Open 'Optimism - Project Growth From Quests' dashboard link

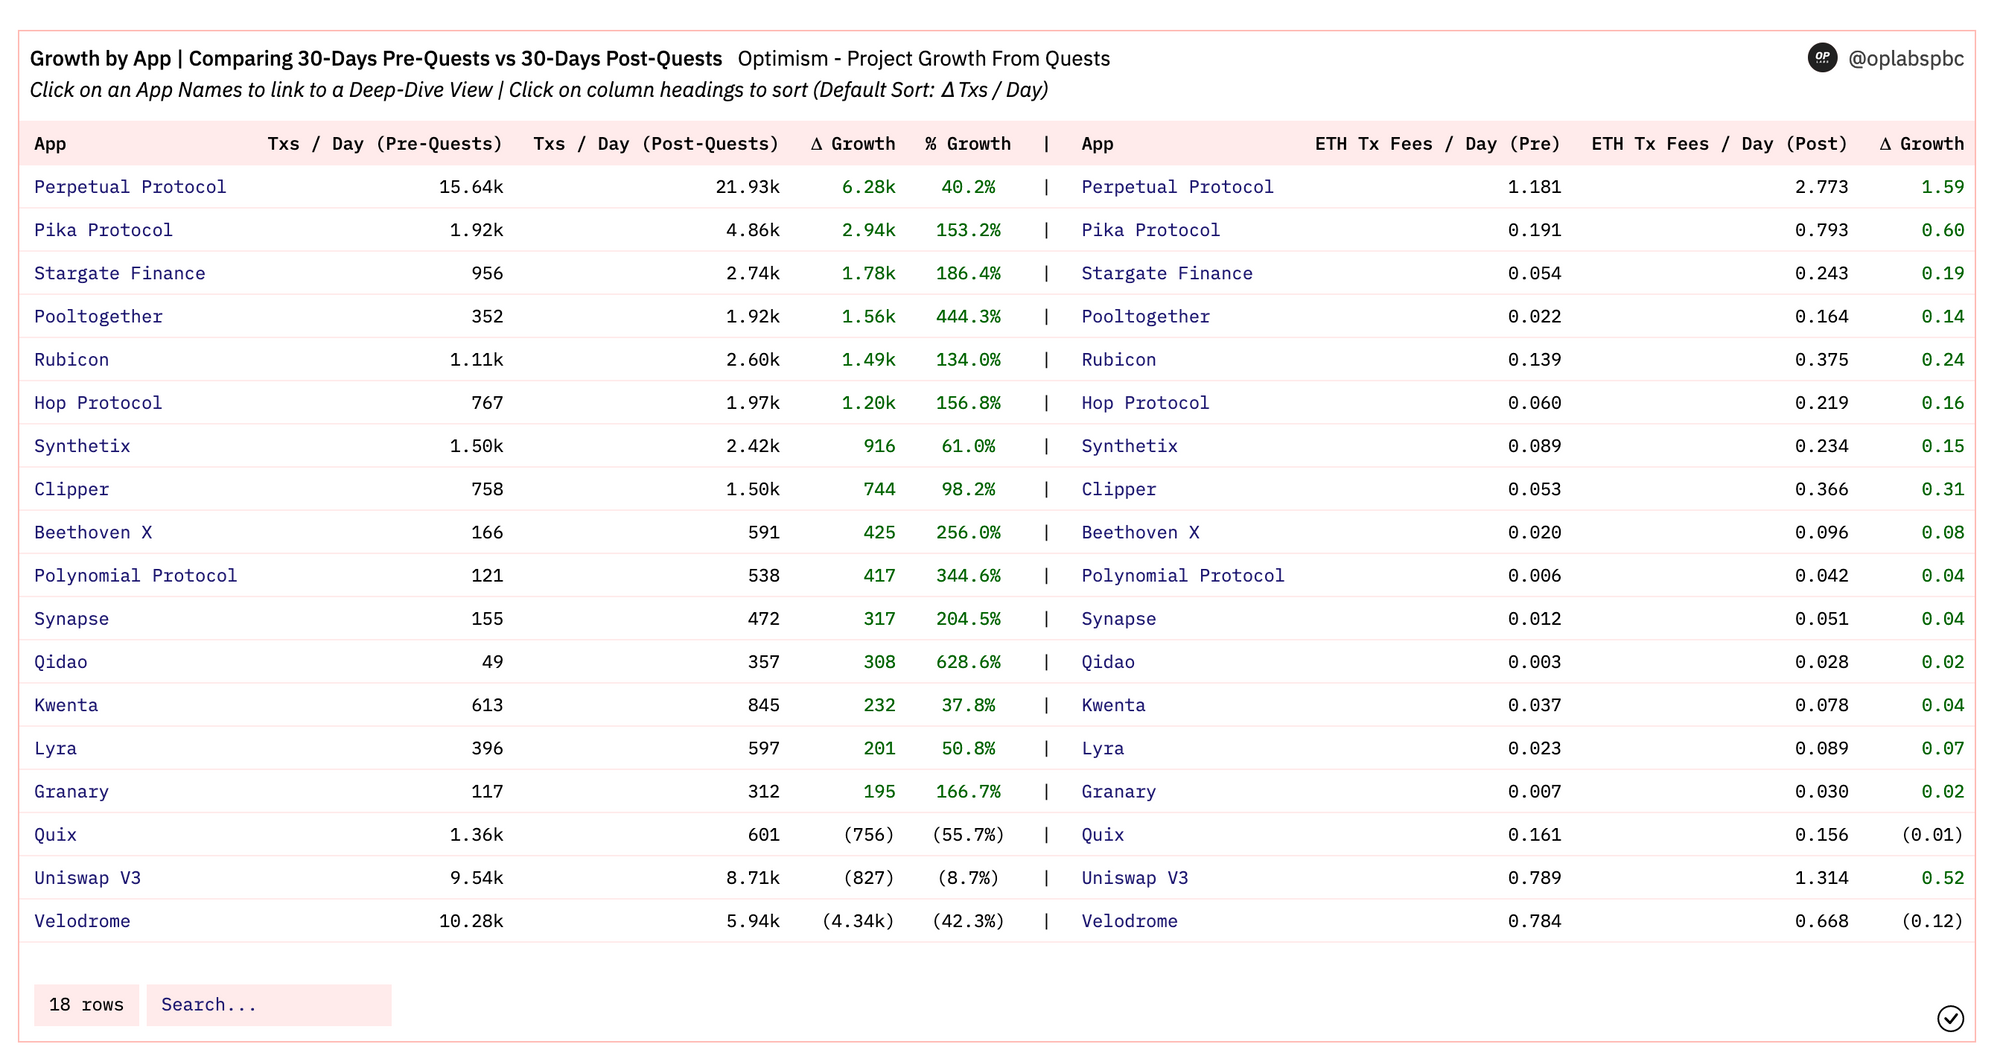[x=924, y=59]
